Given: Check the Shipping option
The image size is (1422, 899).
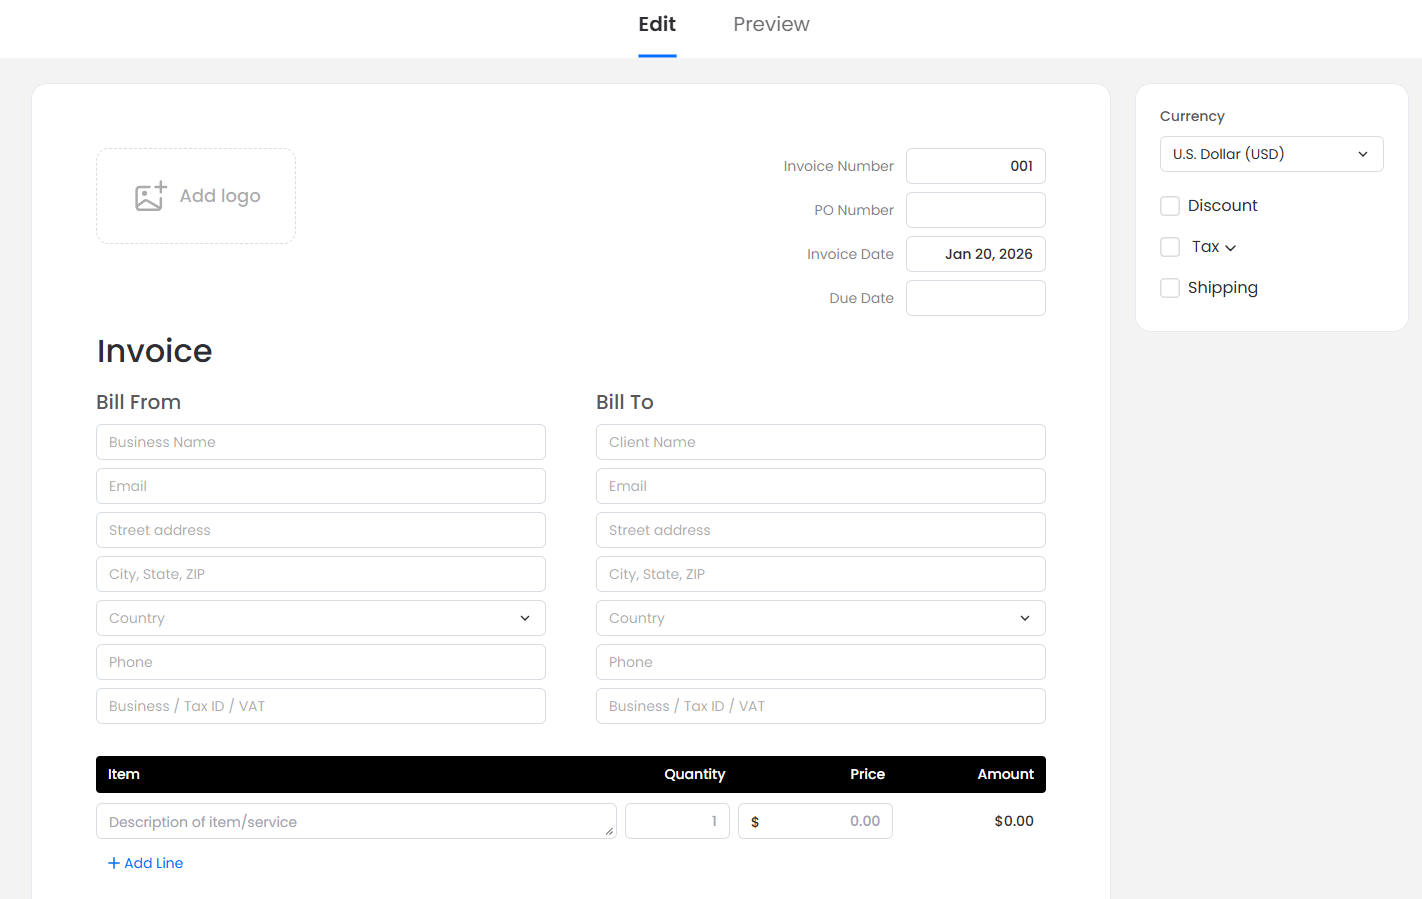Looking at the screenshot, I should coord(1170,288).
